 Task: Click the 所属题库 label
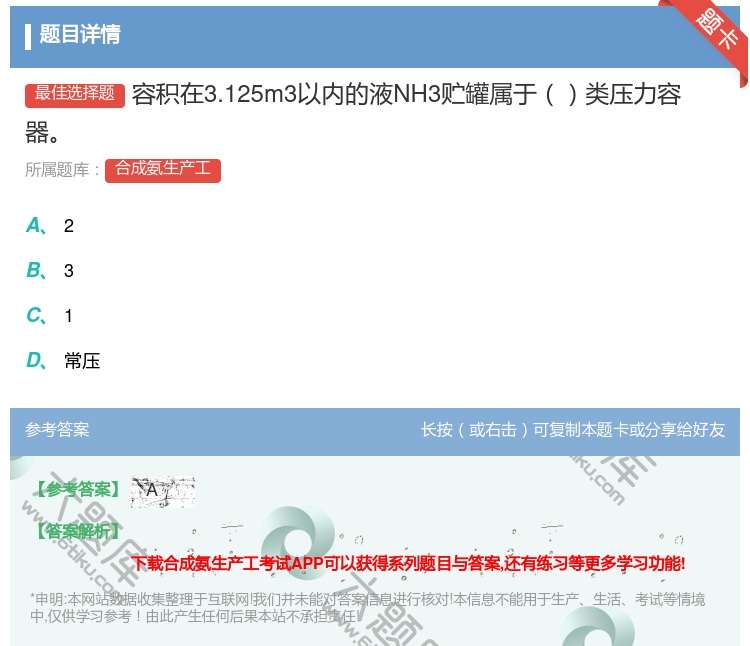click(x=62, y=170)
